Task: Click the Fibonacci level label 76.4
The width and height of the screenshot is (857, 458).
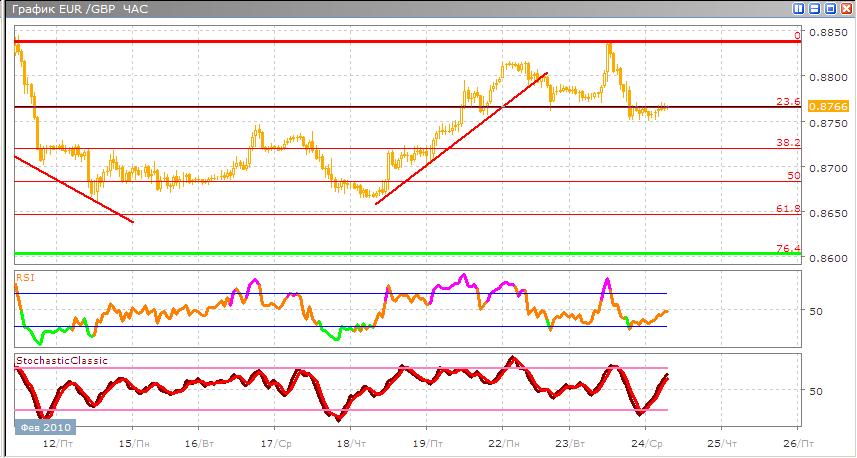Action: click(x=788, y=248)
